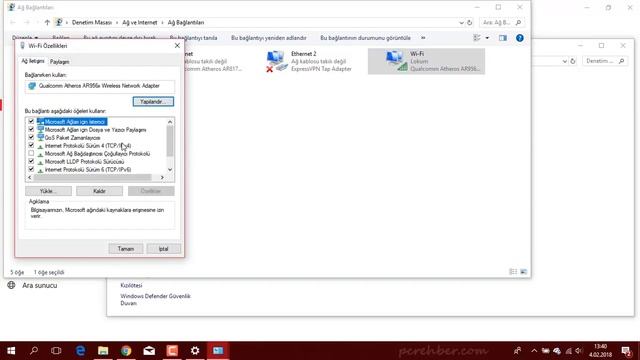
Task: Close the Wi-Fi Özellikleri dialog
Action: tap(177, 46)
